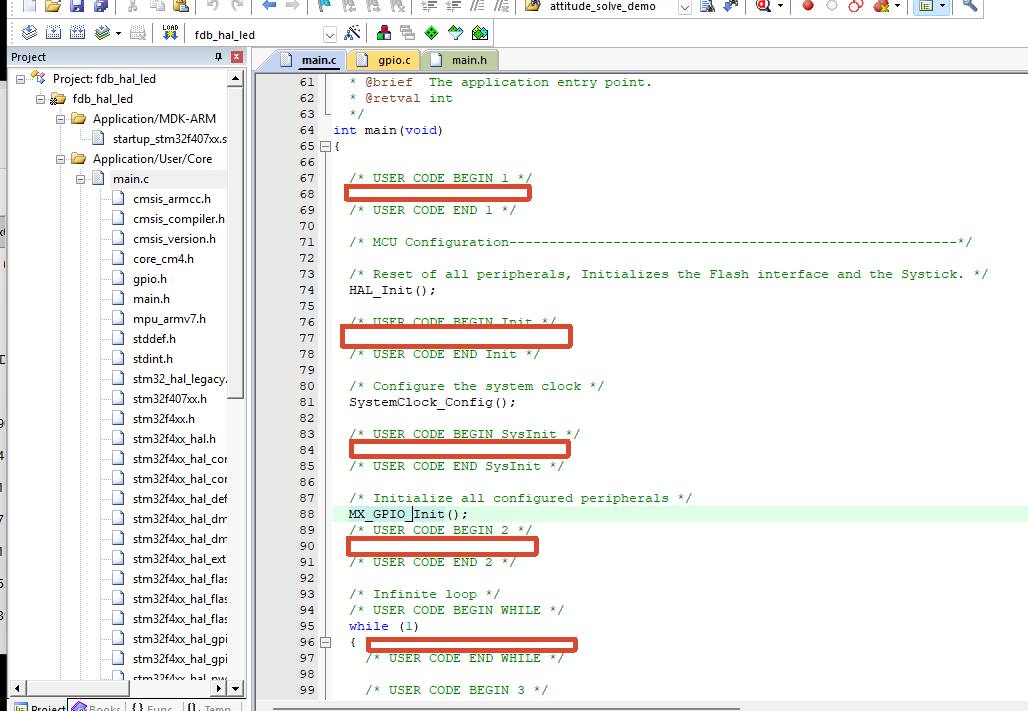Click line number 88 in the gutter
This screenshot has height=711, width=1028.
click(x=307, y=514)
